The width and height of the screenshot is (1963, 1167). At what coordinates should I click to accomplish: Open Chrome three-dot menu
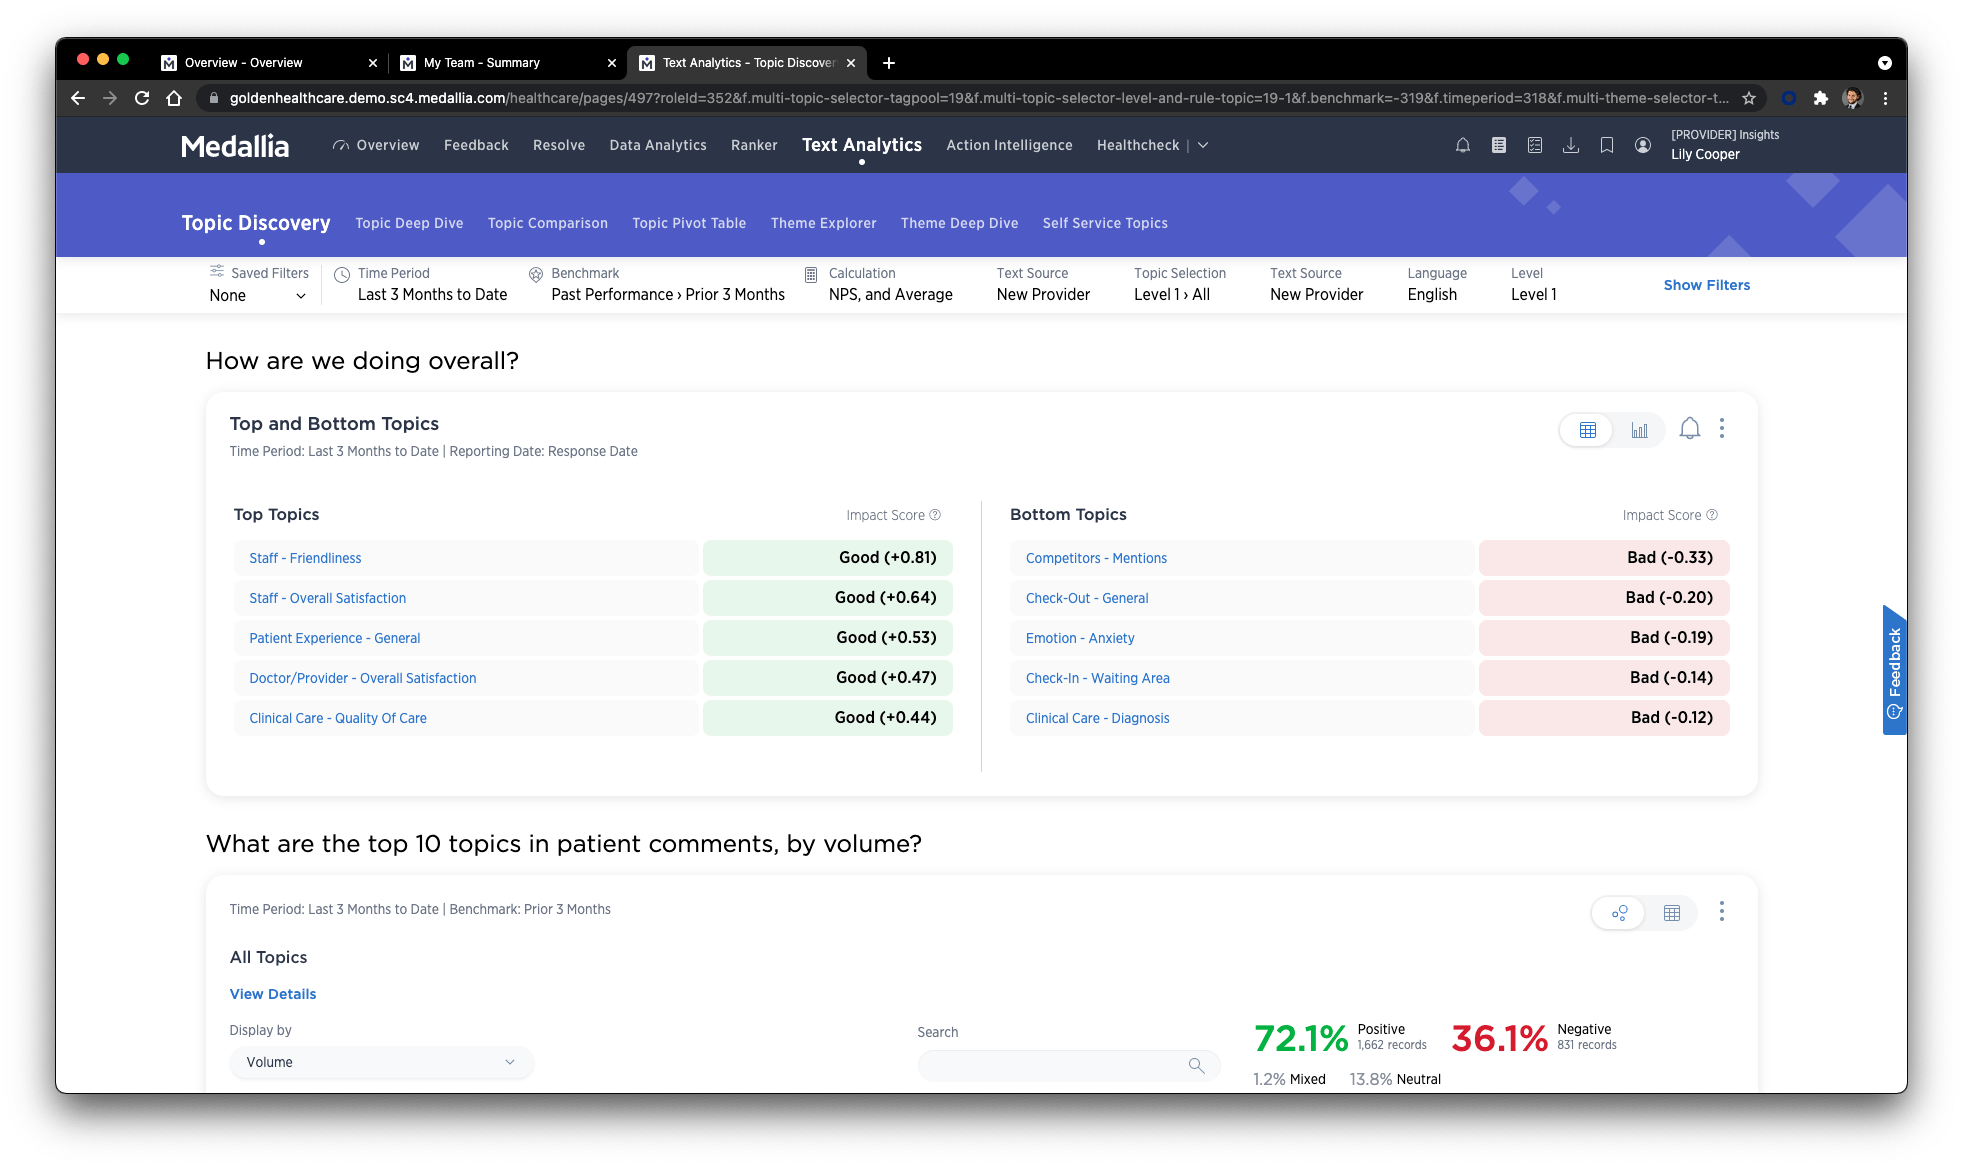1885,98
